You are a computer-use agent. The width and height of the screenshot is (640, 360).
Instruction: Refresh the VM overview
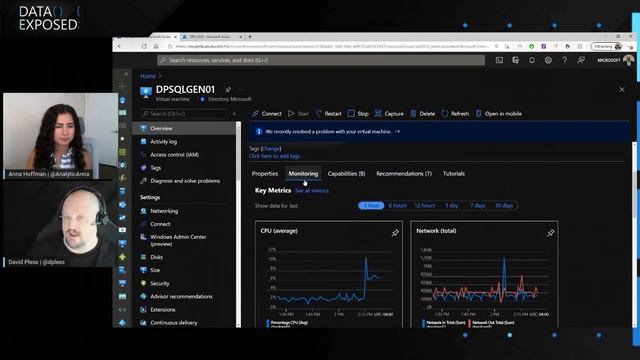[455, 113]
